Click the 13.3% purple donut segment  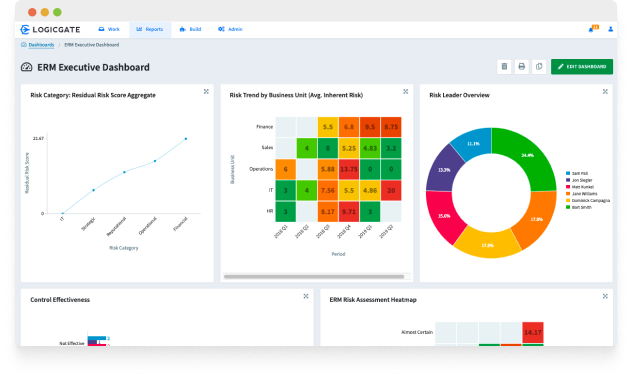click(444, 170)
